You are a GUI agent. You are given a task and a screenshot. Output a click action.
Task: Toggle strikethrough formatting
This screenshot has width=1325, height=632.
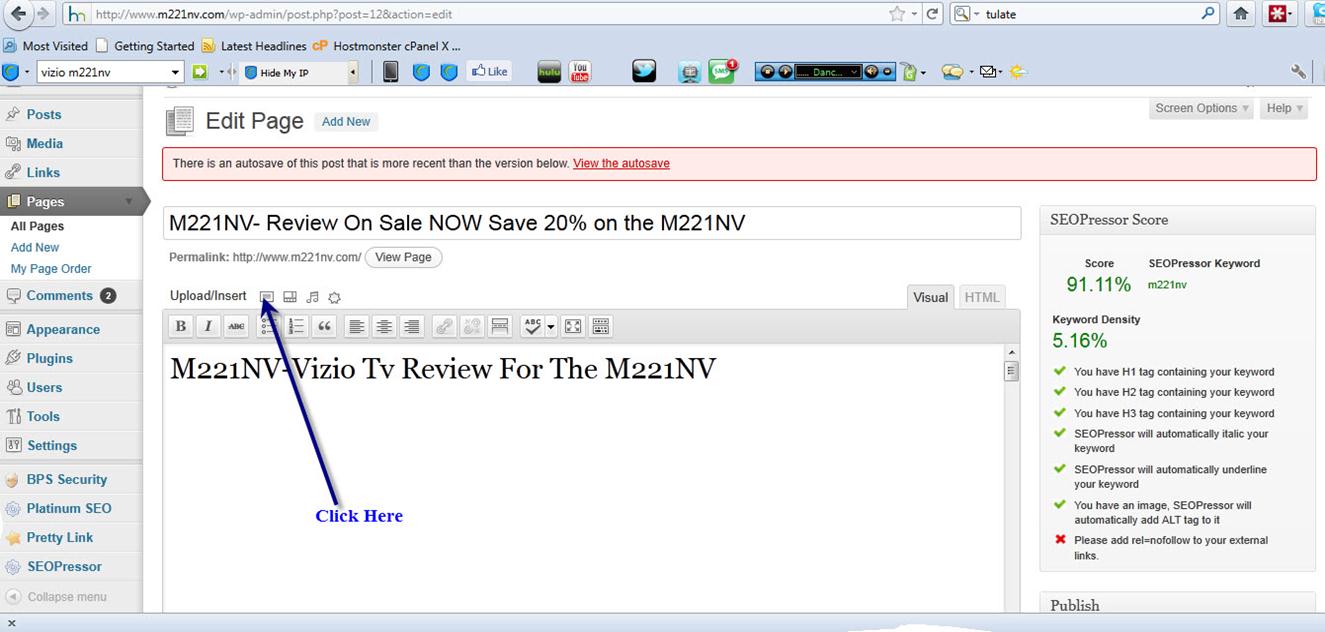[x=236, y=326]
